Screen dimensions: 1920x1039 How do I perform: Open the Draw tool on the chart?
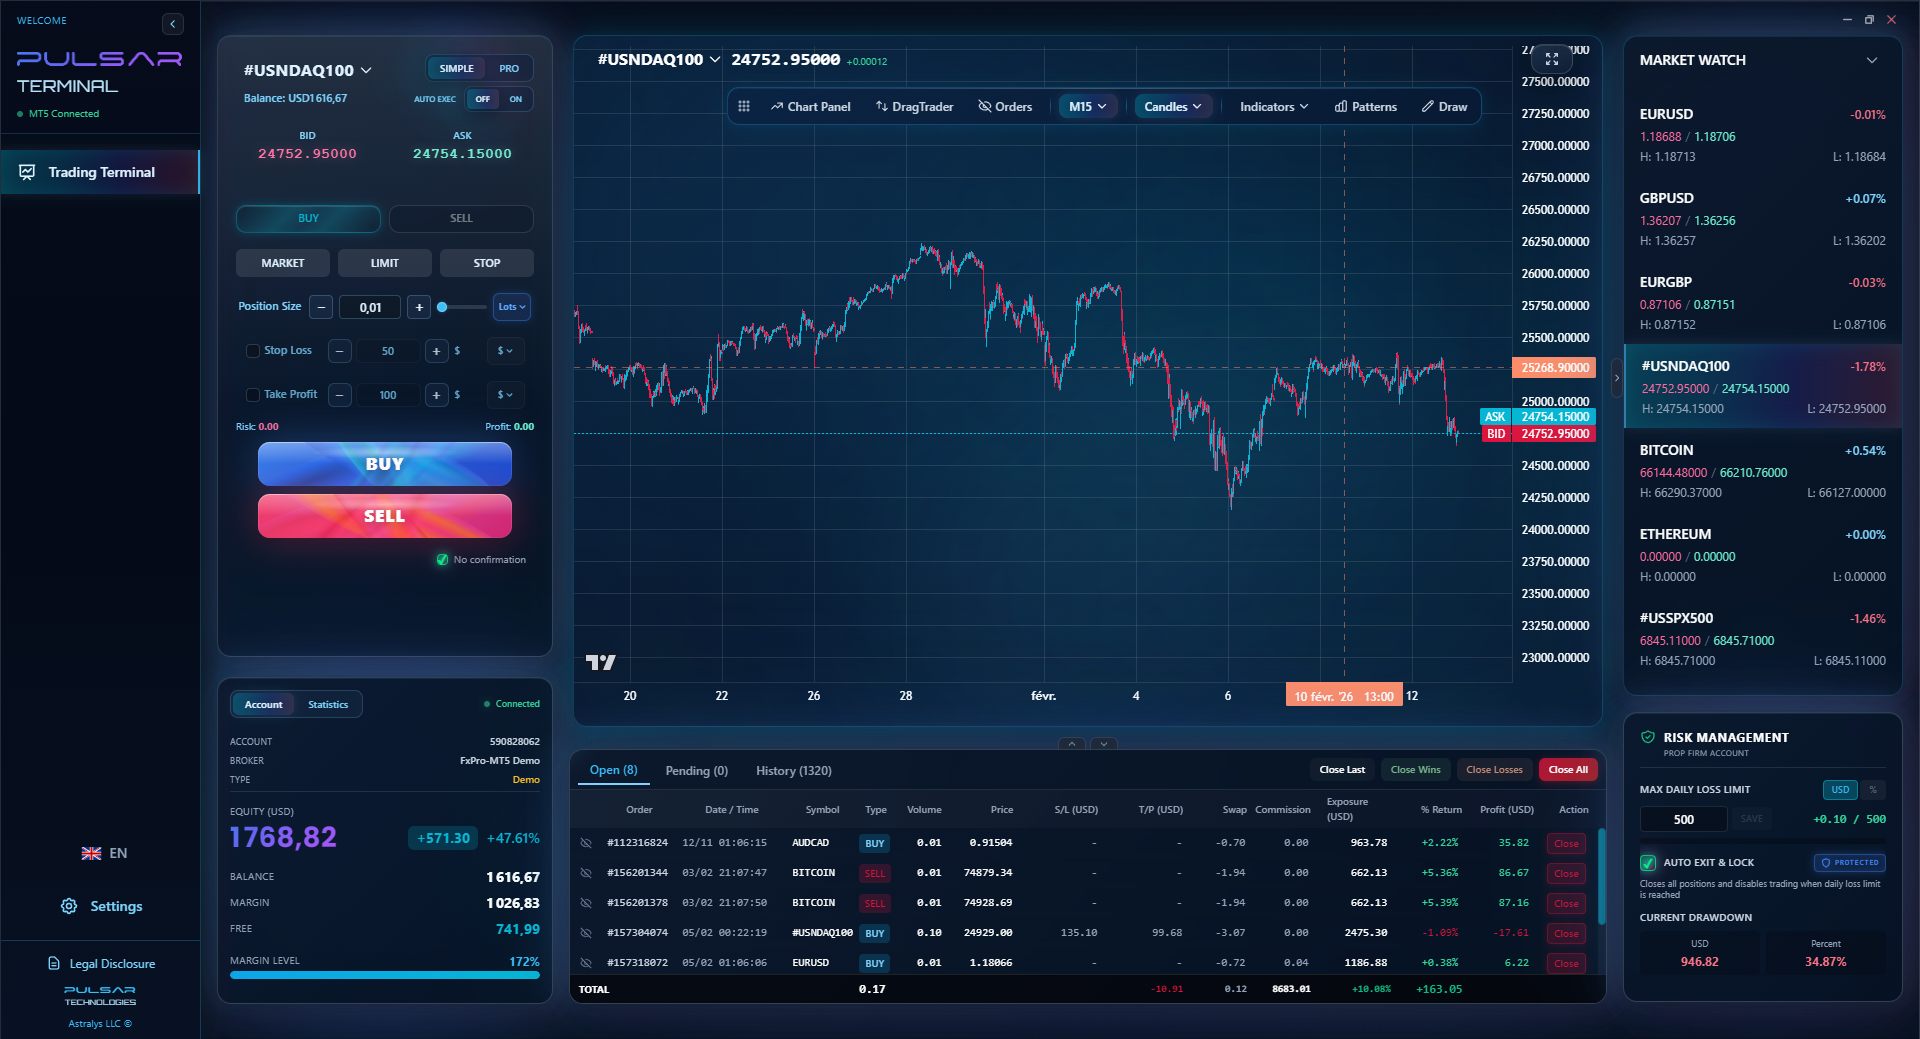(1444, 106)
